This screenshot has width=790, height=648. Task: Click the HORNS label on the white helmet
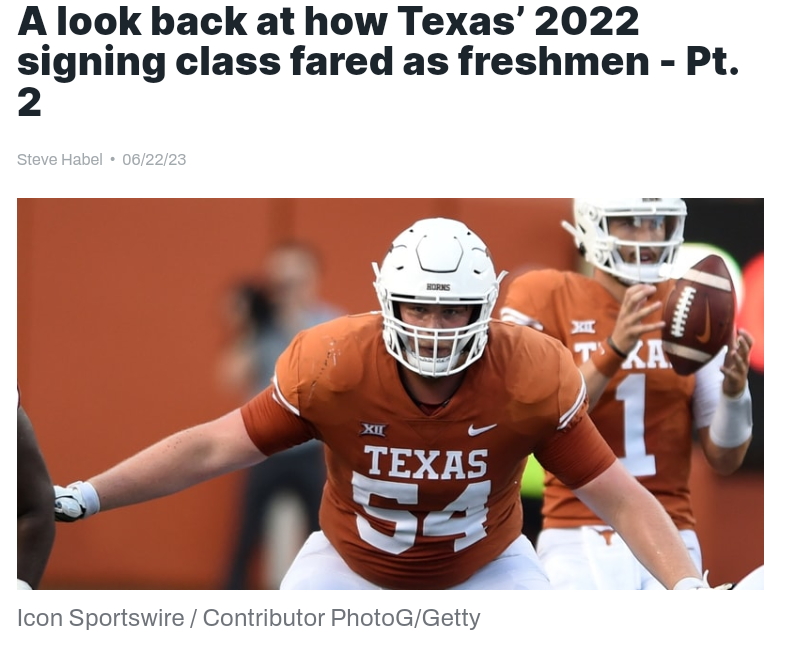click(438, 287)
